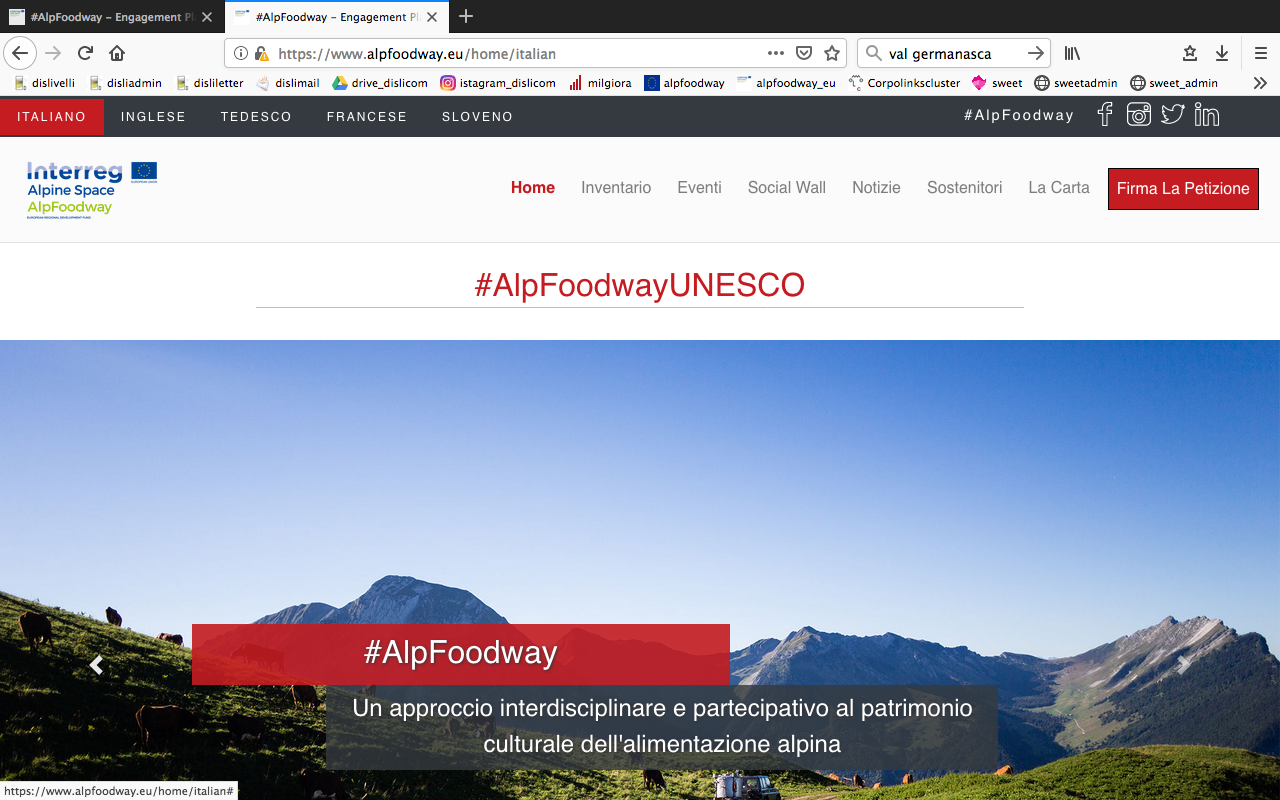
Task: Open AlpFoodway Twitter profile
Action: (1173, 114)
